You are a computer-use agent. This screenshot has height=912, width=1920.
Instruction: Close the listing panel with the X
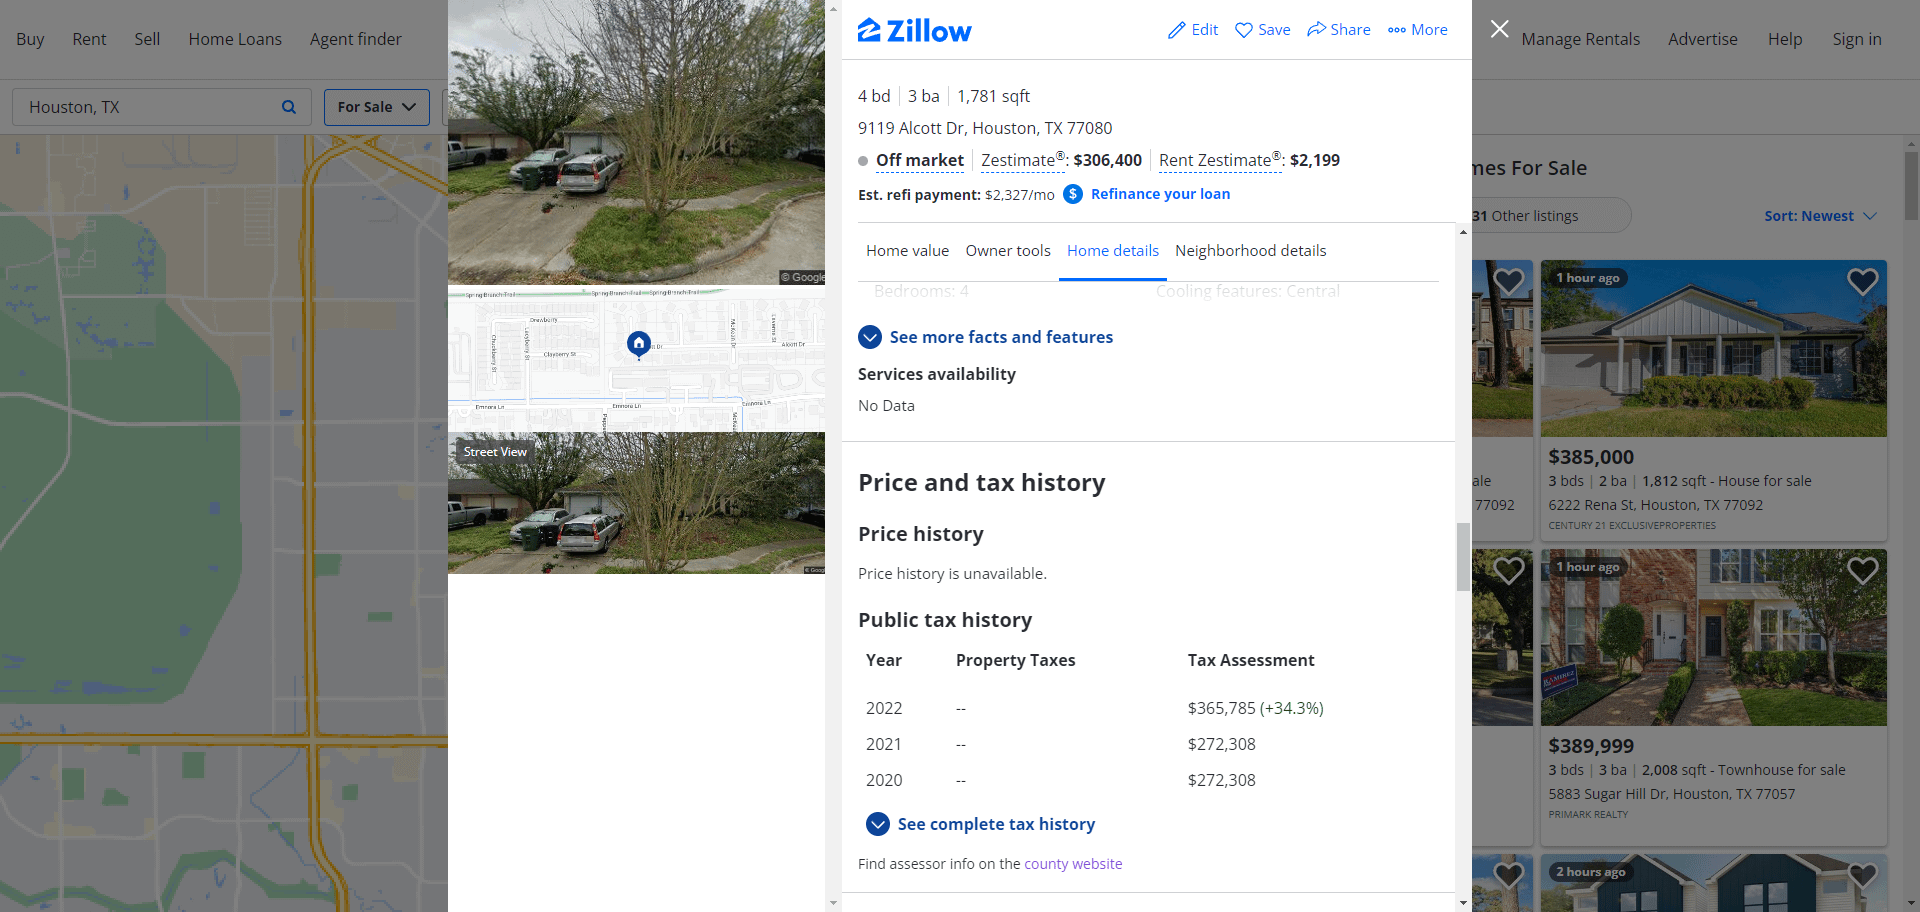pyautogui.click(x=1499, y=29)
